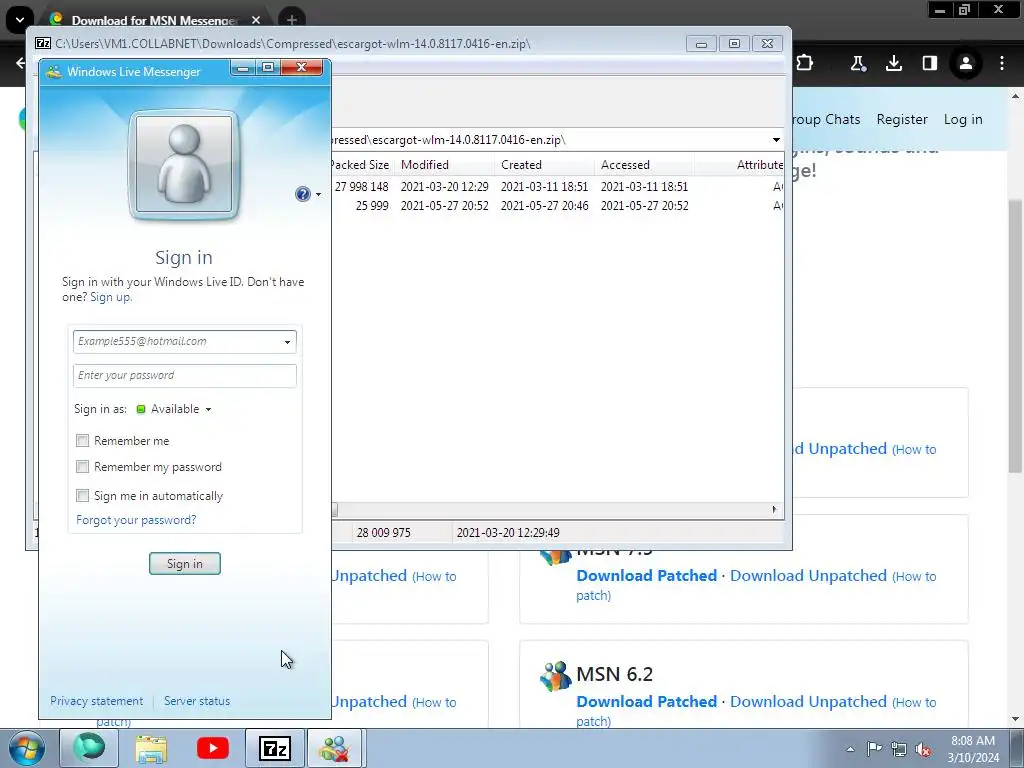The image size is (1024, 768).
Task: Open the browser three-dot menu
Action: 1002,63
